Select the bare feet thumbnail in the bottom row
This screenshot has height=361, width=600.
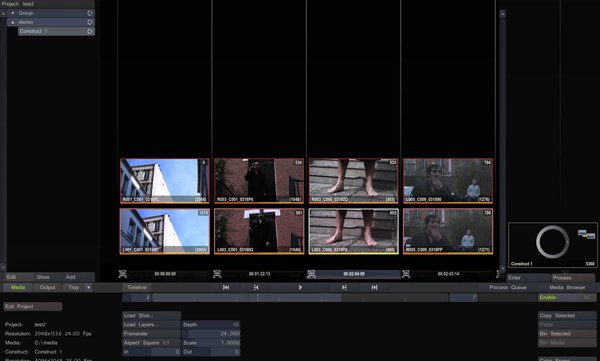click(x=354, y=231)
